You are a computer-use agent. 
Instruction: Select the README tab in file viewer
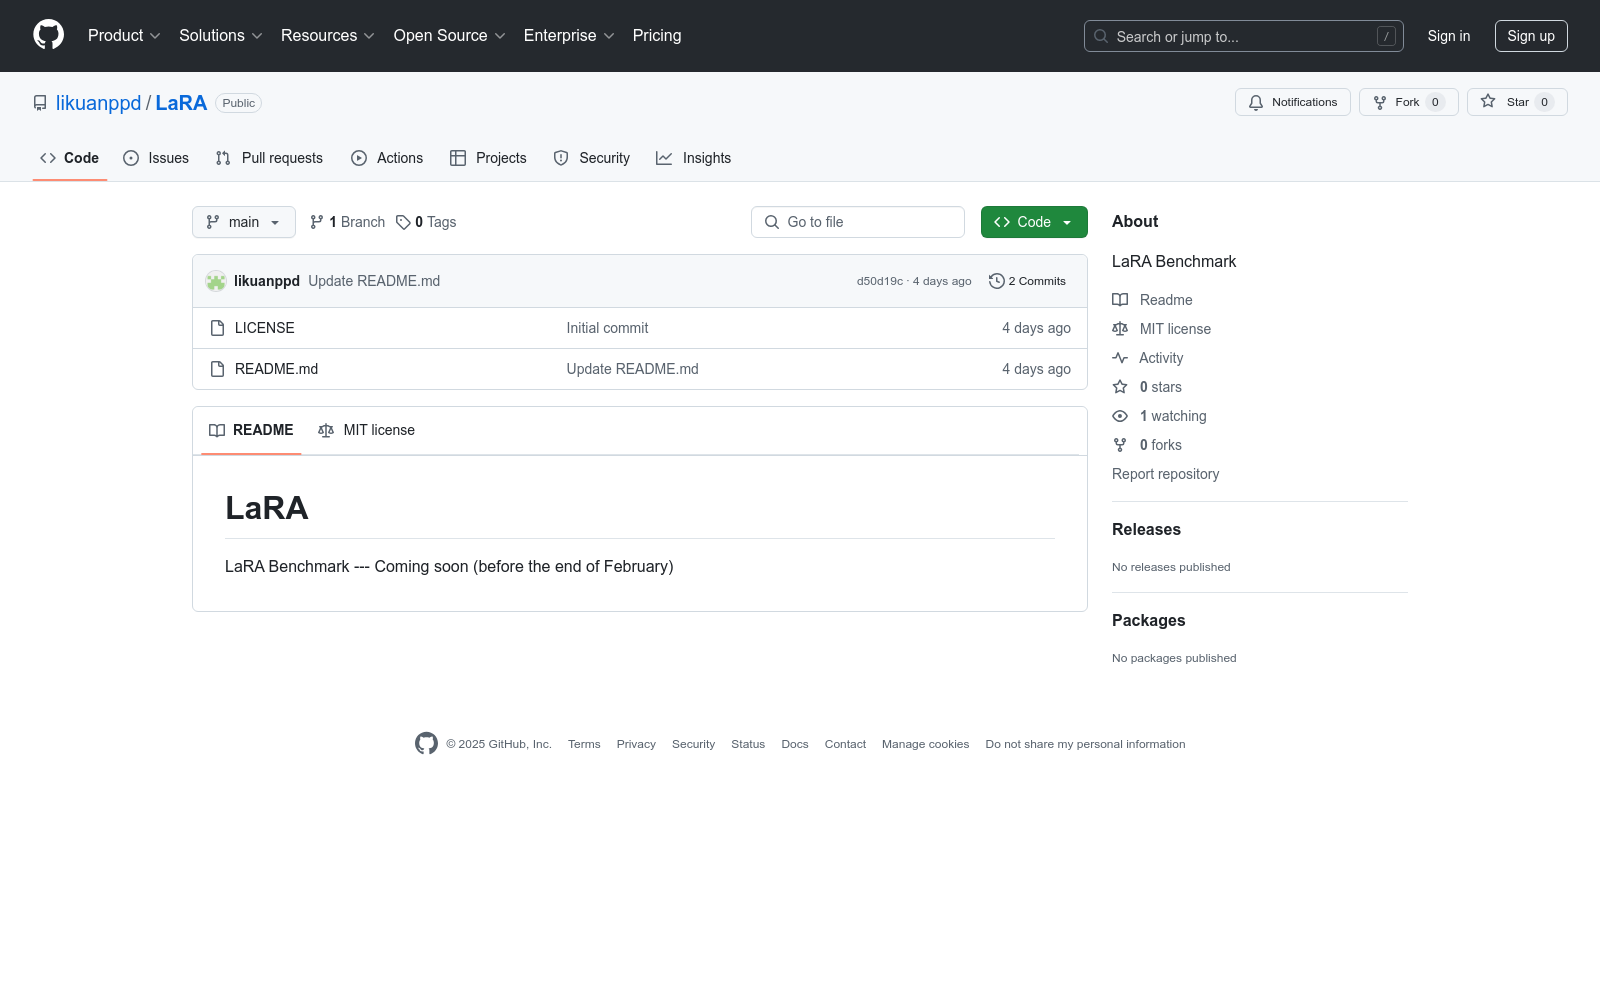pyautogui.click(x=251, y=430)
